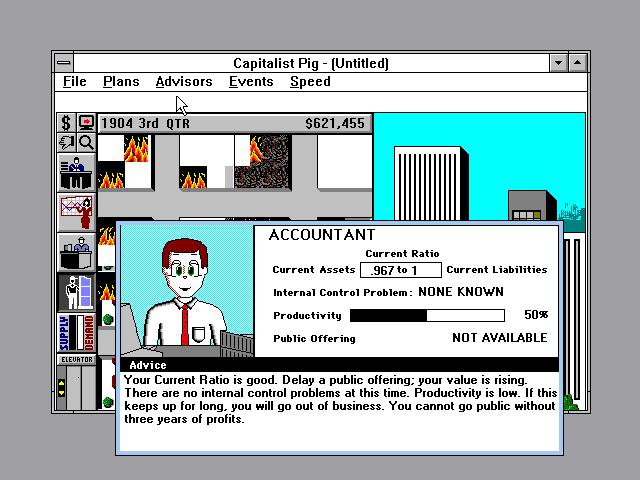
Task: Click the accountant portrait image
Action: pyautogui.click(x=187, y=291)
